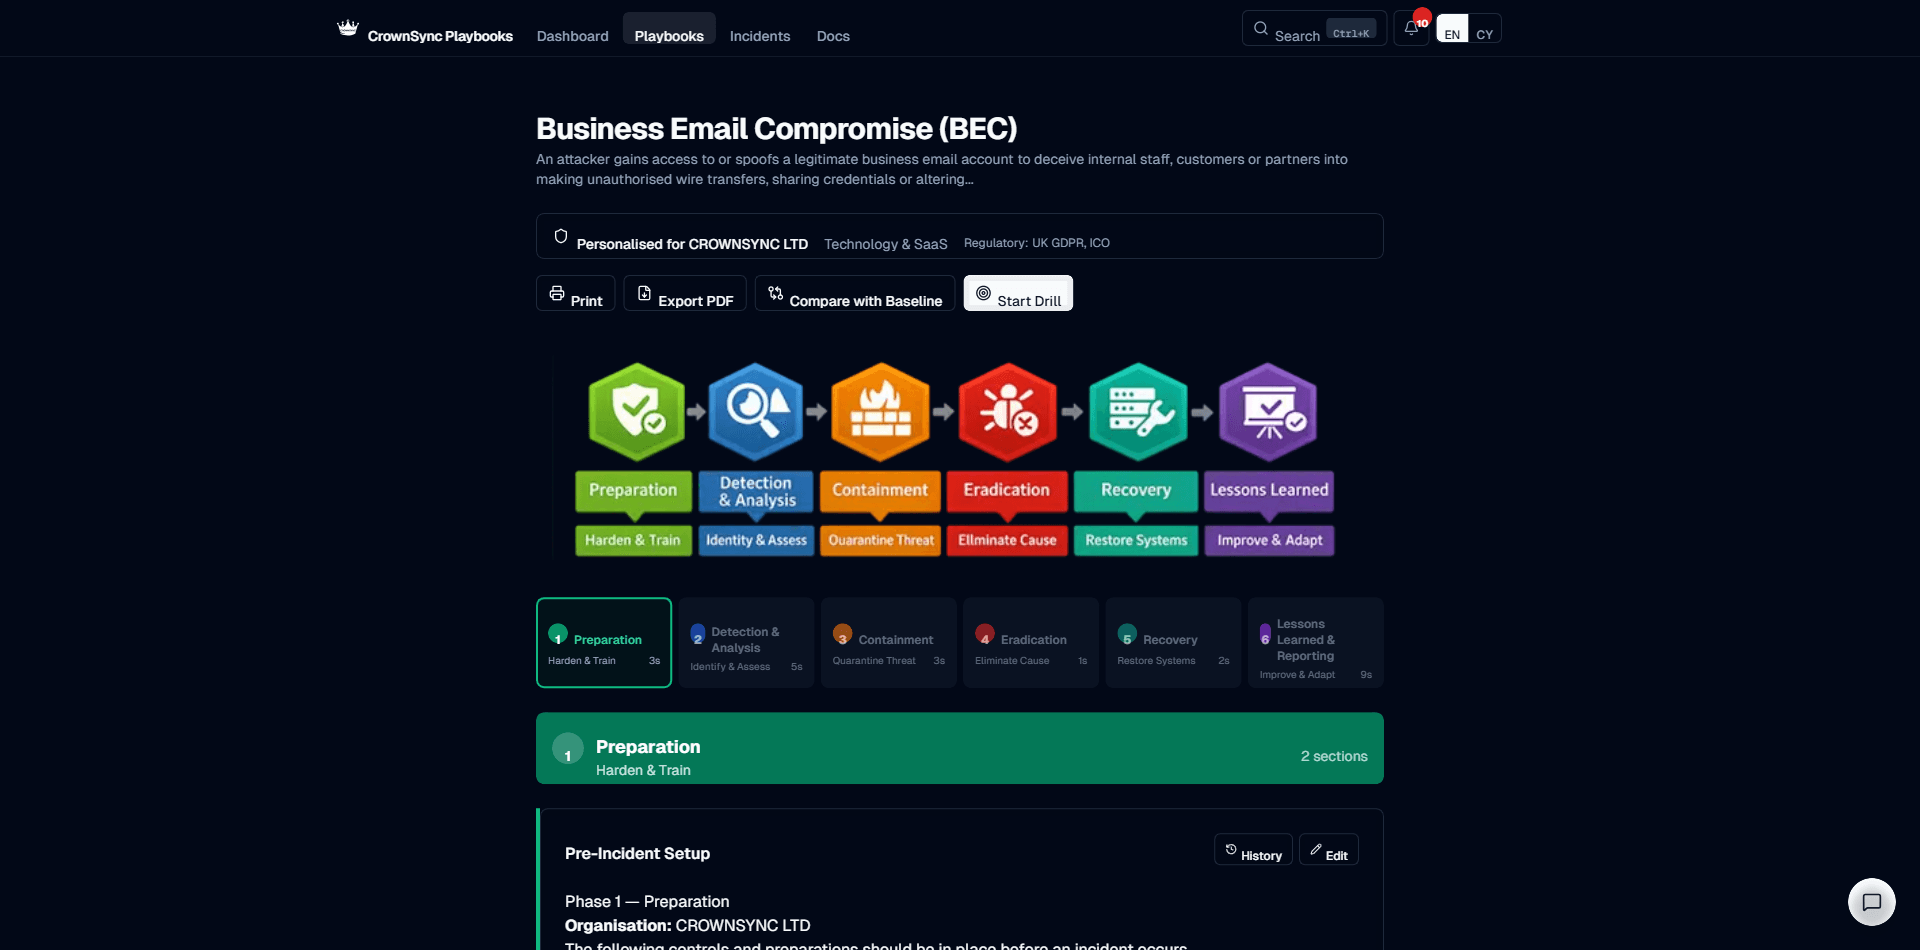
Task: Switch language to CY
Action: [1484, 28]
